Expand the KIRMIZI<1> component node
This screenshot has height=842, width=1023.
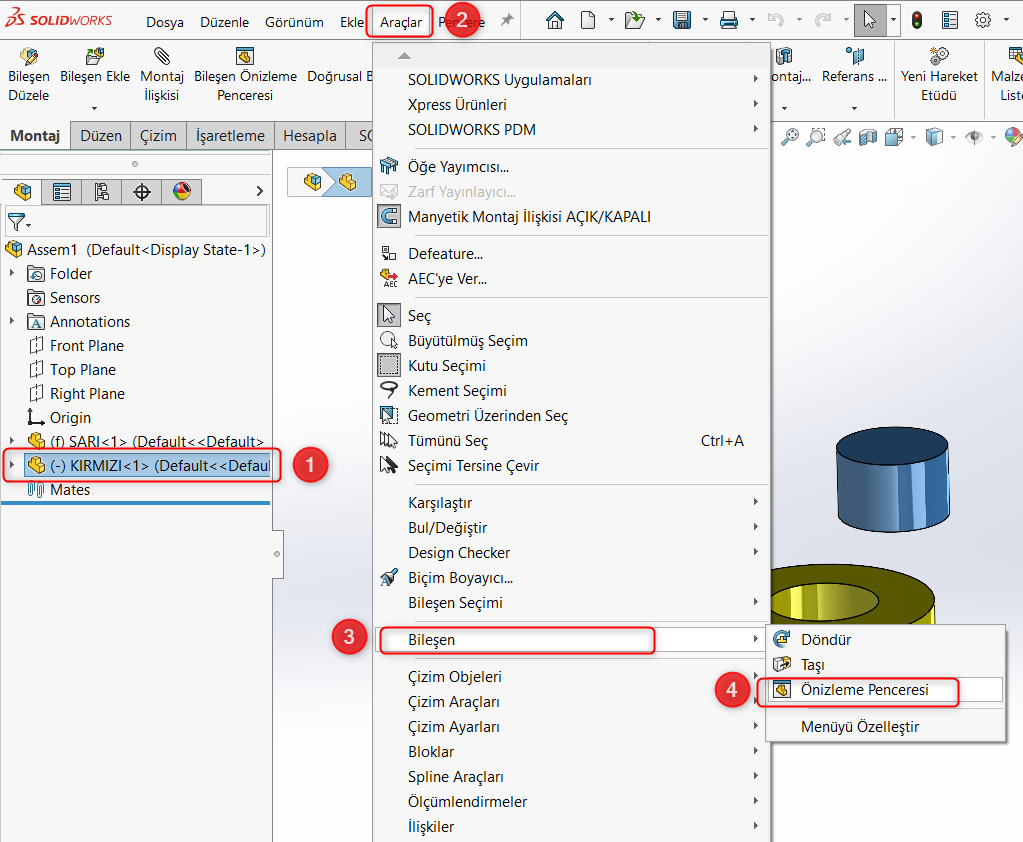click(12, 465)
